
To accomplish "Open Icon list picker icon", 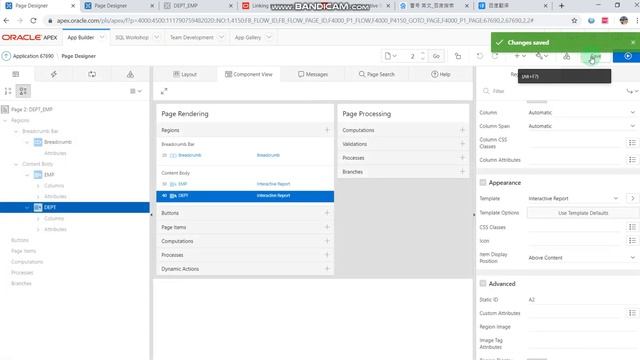I will tap(632, 241).
